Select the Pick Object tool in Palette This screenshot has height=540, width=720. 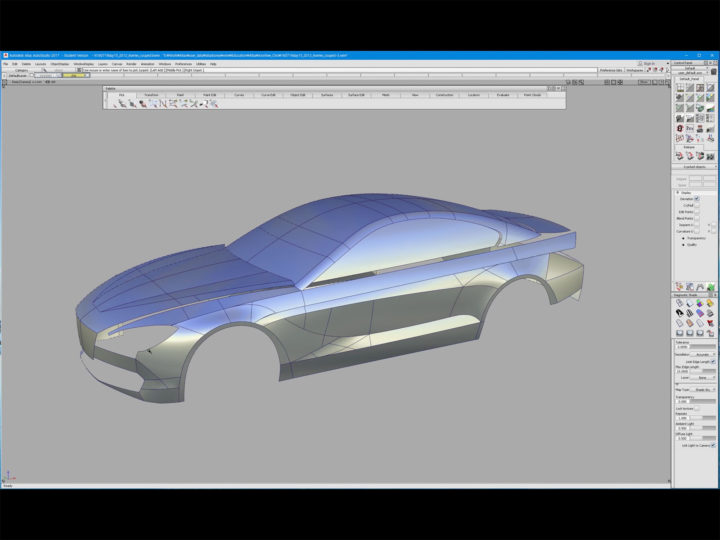[x=122, y=104]
